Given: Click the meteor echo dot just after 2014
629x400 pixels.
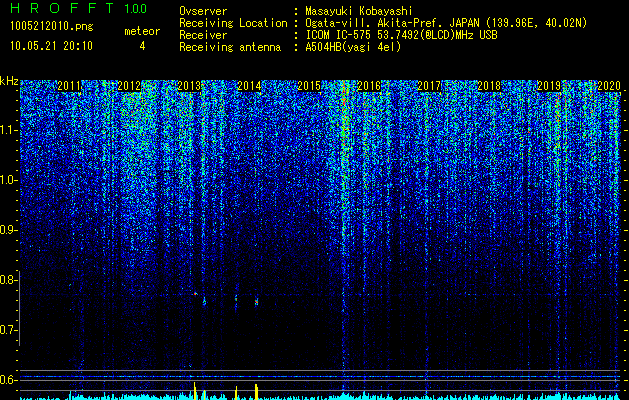Looking at the screenshot, I should [256, 301].
